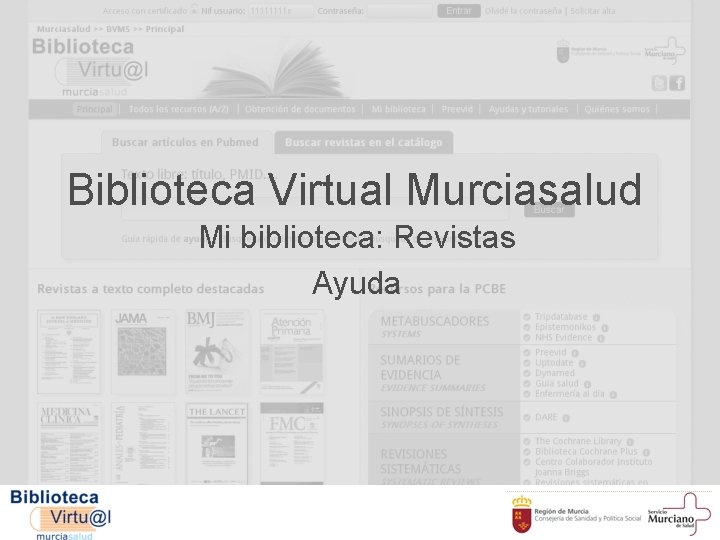720x540 pixels.
Task: Open the NHS Evidence resource link
Action: click(x=563, y=338)
